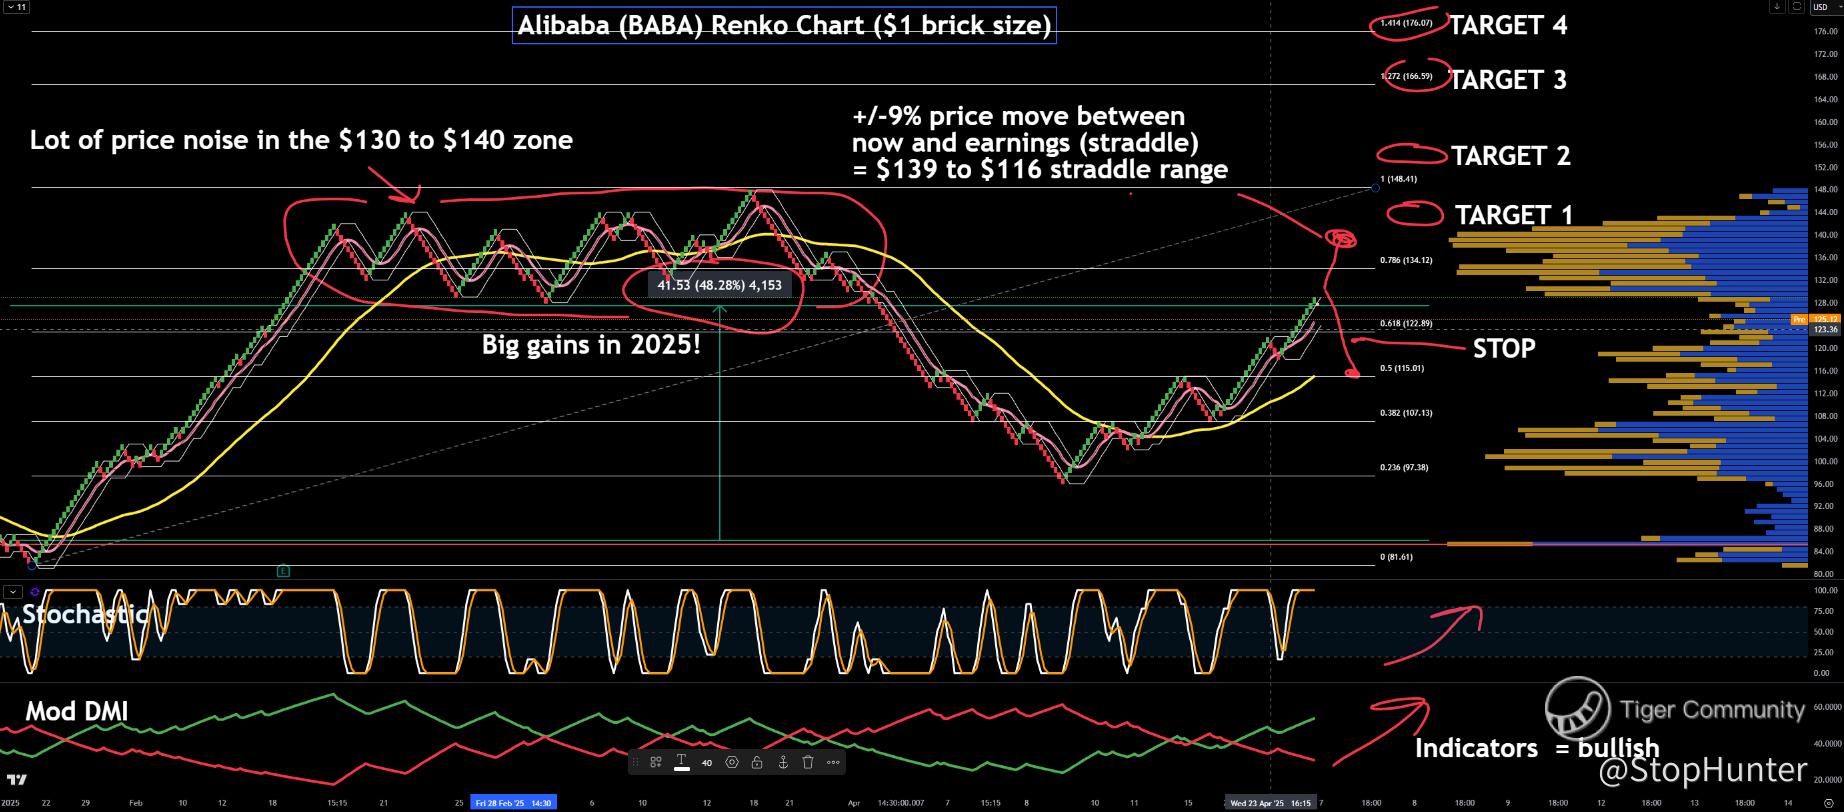
Task: Delete the selected drawing with the trash icon
Action: 808,762
